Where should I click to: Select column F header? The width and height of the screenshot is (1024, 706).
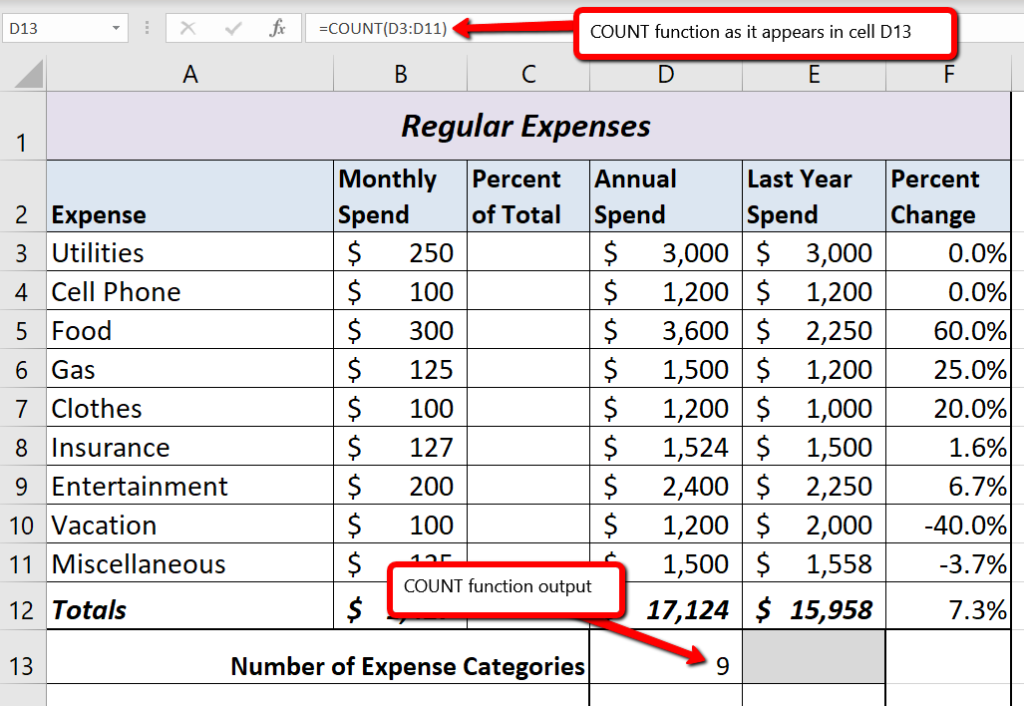point(948,74)
